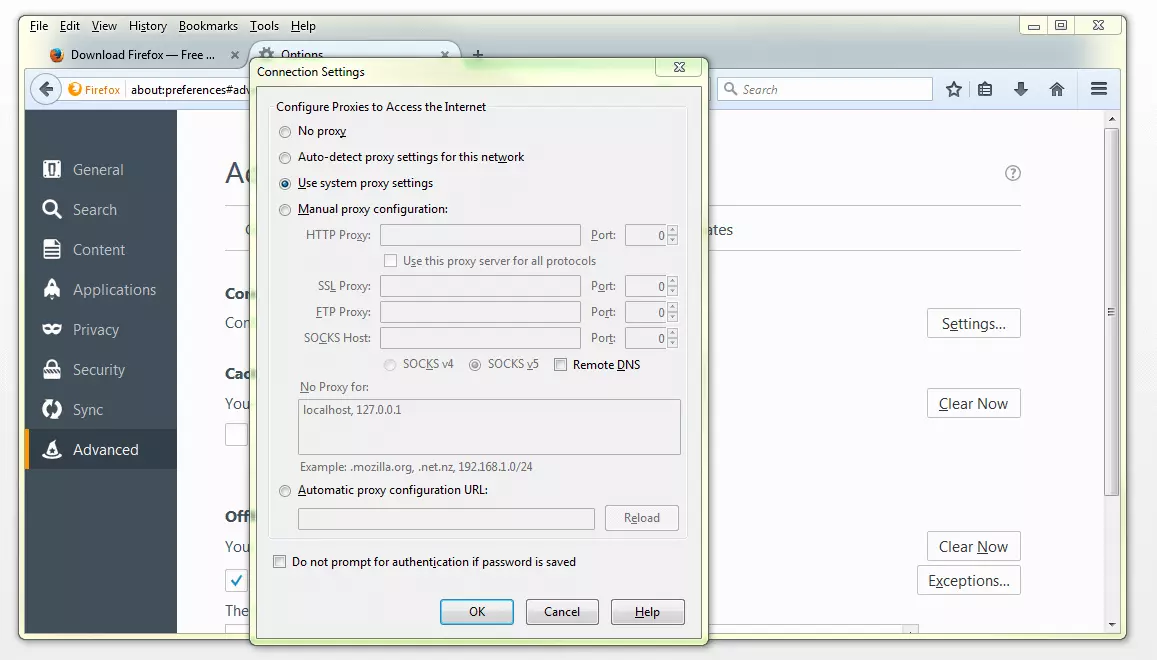Click the vertical scrollbar of Options page

[x=1111, y=312]
